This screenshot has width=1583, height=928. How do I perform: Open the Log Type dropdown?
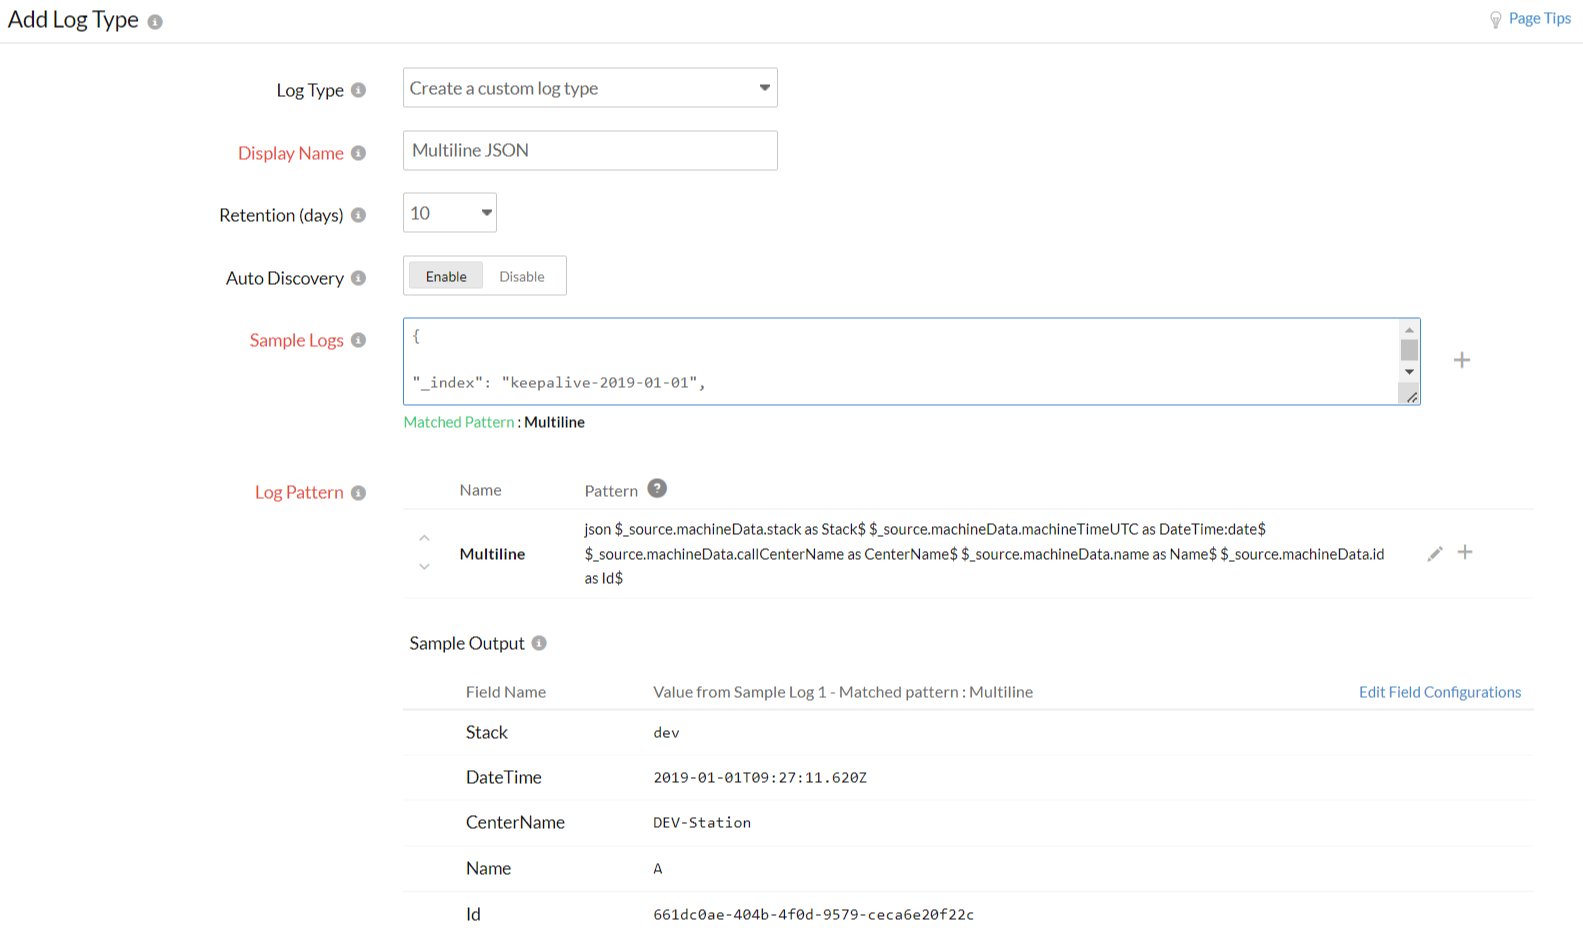click(x=590, y=88)
